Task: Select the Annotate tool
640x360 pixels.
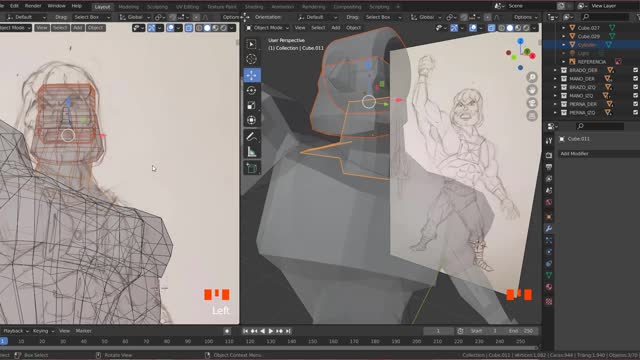Action: point(251,137)
